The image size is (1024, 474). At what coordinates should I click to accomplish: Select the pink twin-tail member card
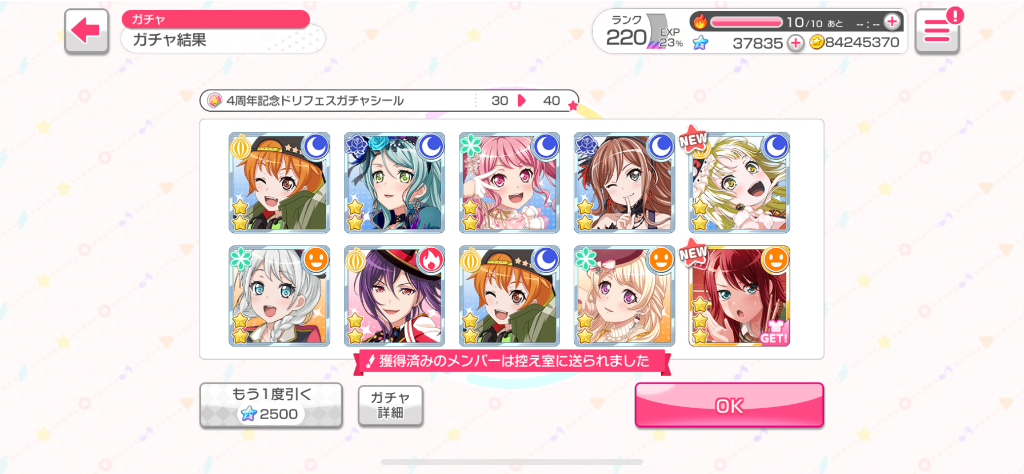[509, 182]
